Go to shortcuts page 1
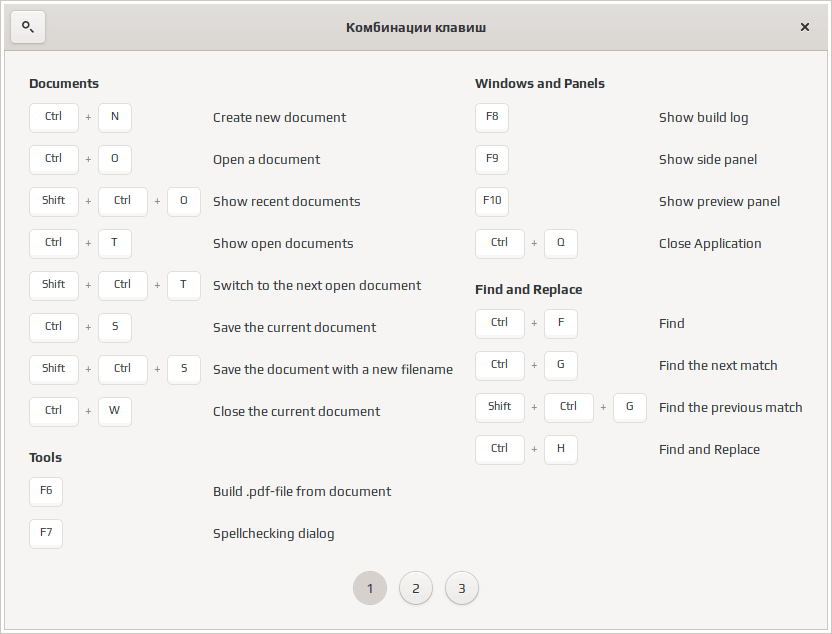 370,588
